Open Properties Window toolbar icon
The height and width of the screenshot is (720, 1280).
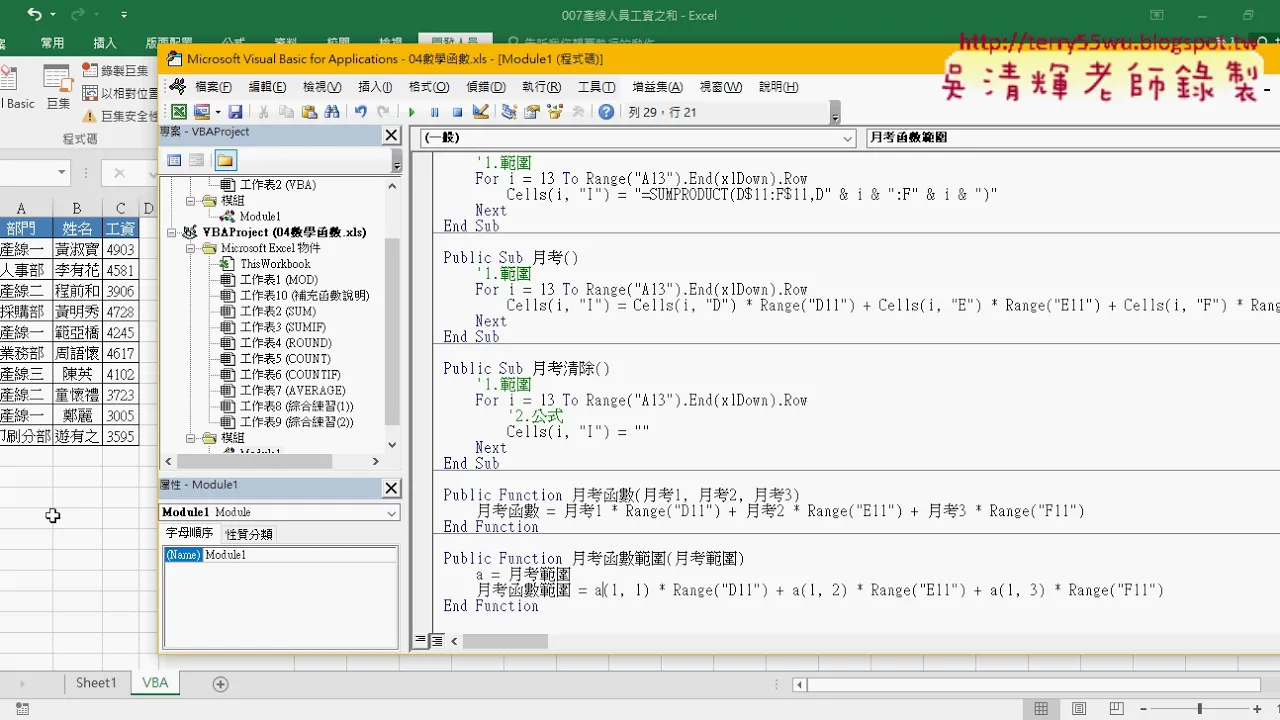(532, 112)
